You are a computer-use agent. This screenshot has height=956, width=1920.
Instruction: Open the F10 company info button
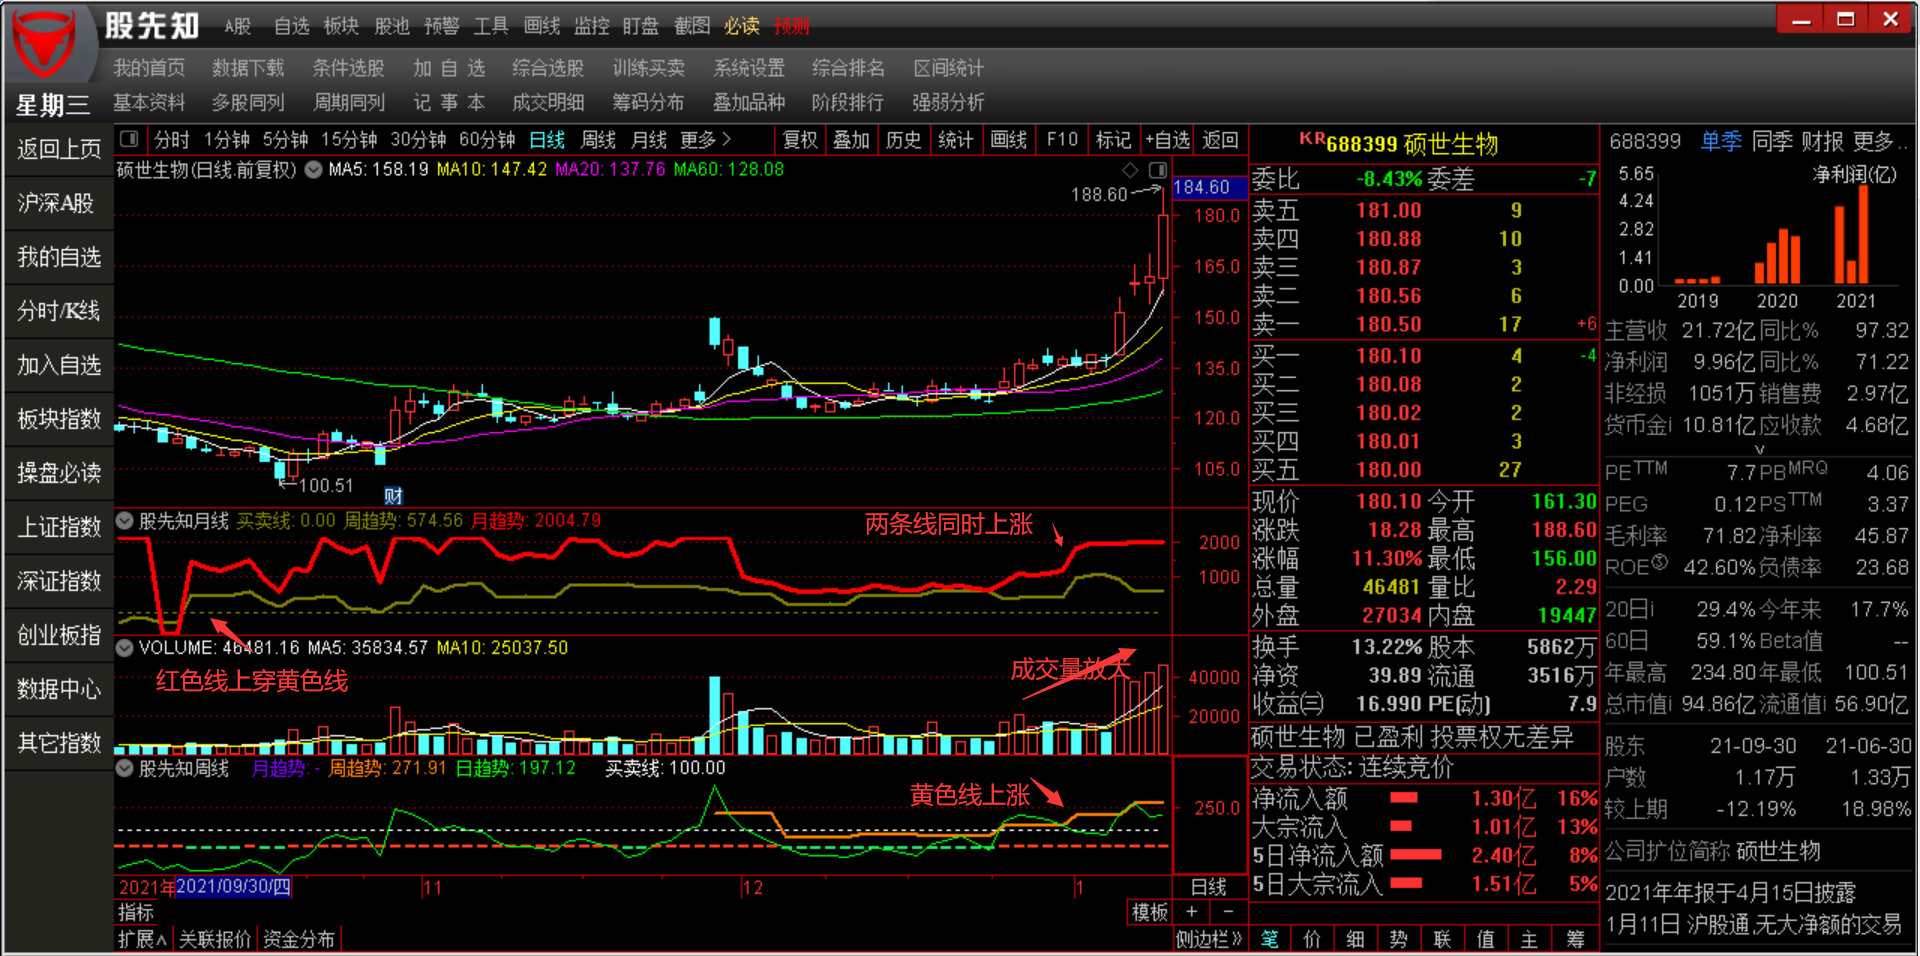click(1062, 140)
